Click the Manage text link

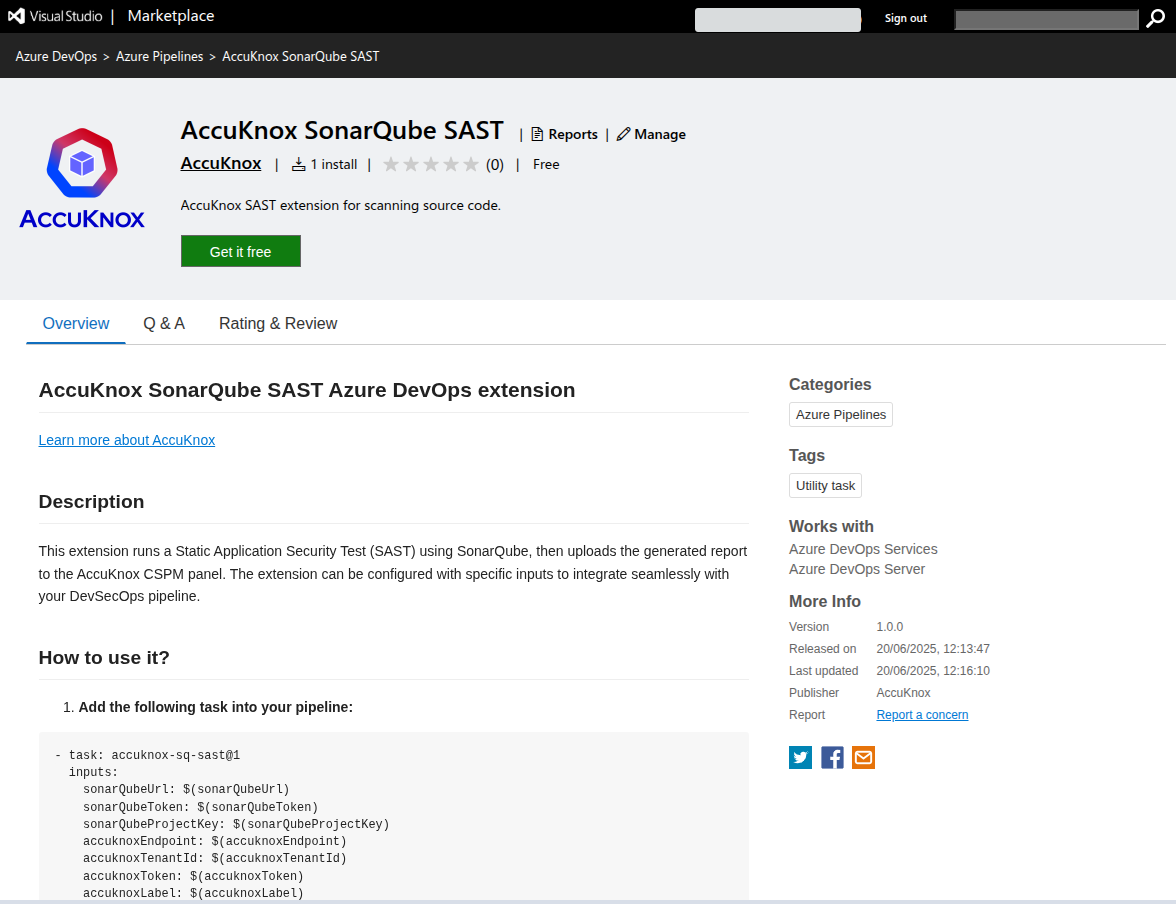click(660, 134)
